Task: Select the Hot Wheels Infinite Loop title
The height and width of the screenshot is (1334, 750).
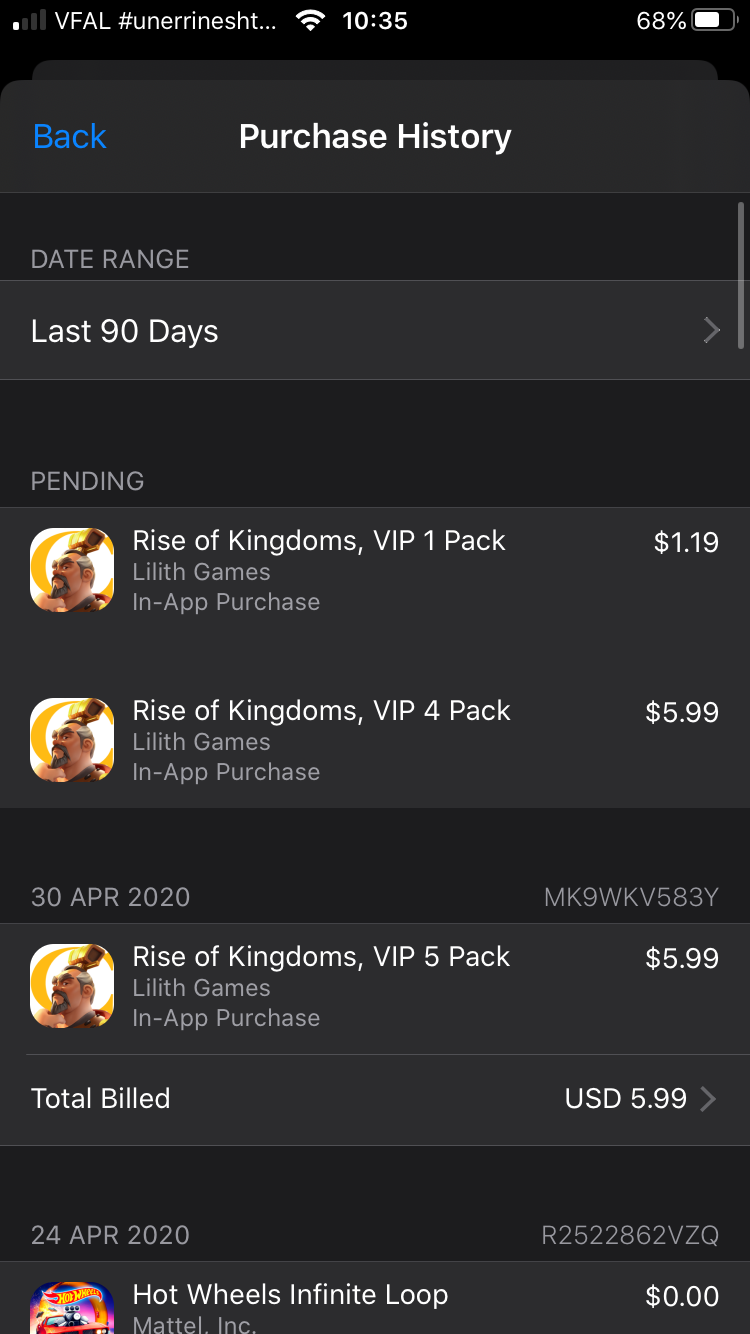Action: pos(290,1295)
